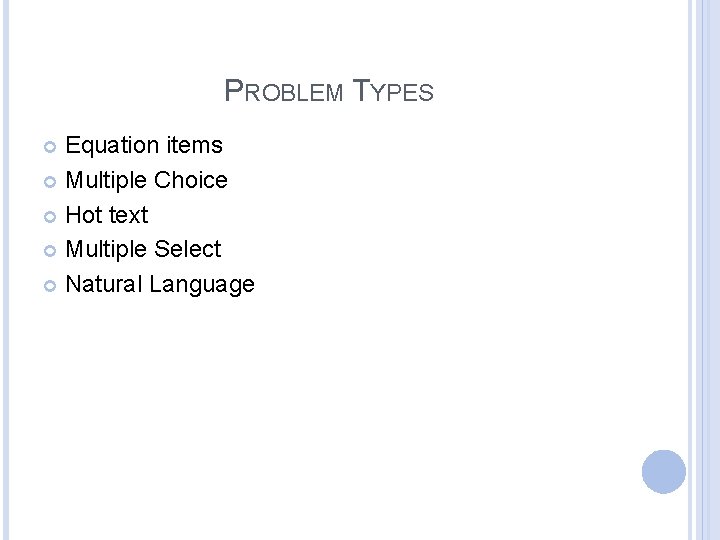Viewport: 720px width, 540px height.
Task: Click the word Select in fourth bullet
Action: 187,249
